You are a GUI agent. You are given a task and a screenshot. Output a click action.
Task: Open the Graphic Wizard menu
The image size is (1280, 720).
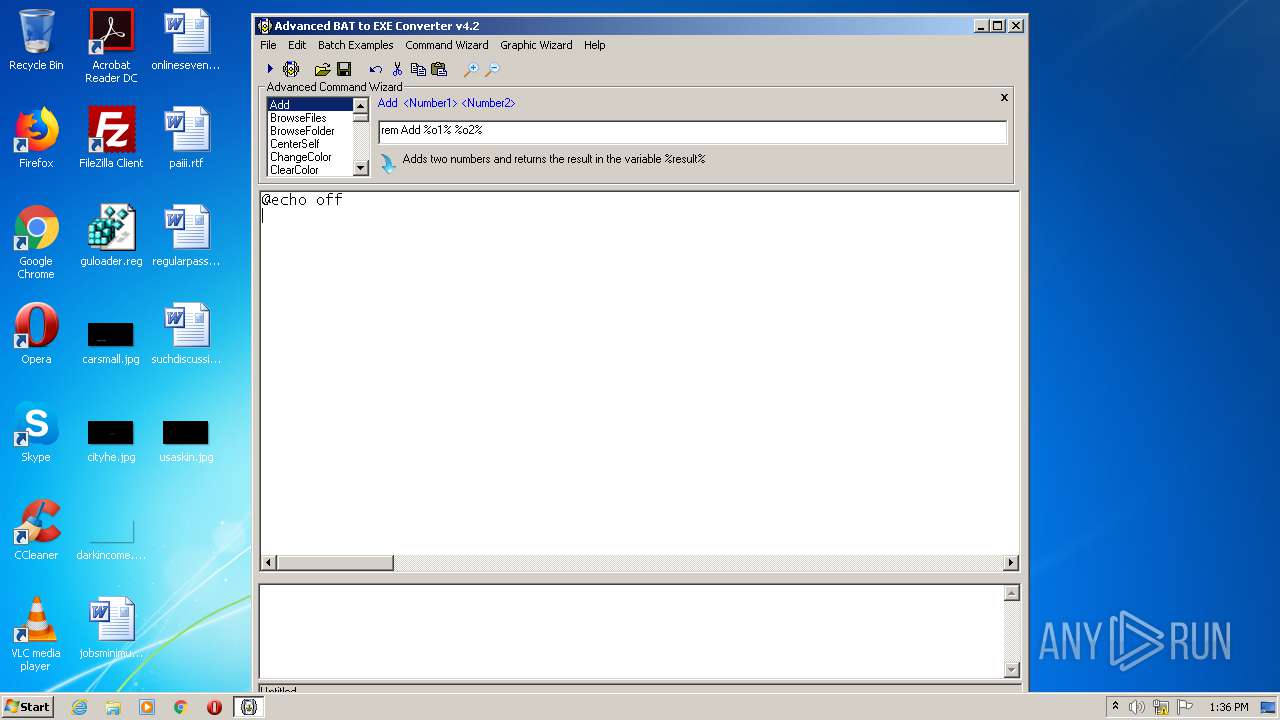[536, 45]
